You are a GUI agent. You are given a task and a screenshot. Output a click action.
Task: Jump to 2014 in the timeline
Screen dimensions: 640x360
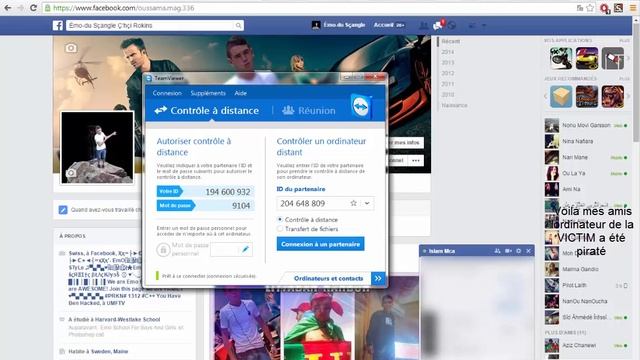pos(448,52)
